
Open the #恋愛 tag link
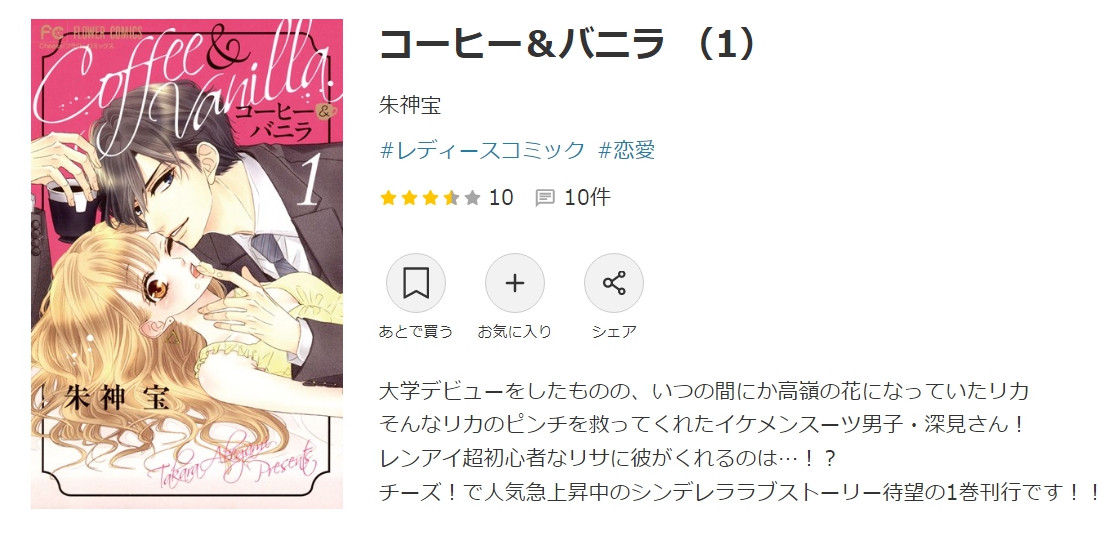tap(627, 150)
